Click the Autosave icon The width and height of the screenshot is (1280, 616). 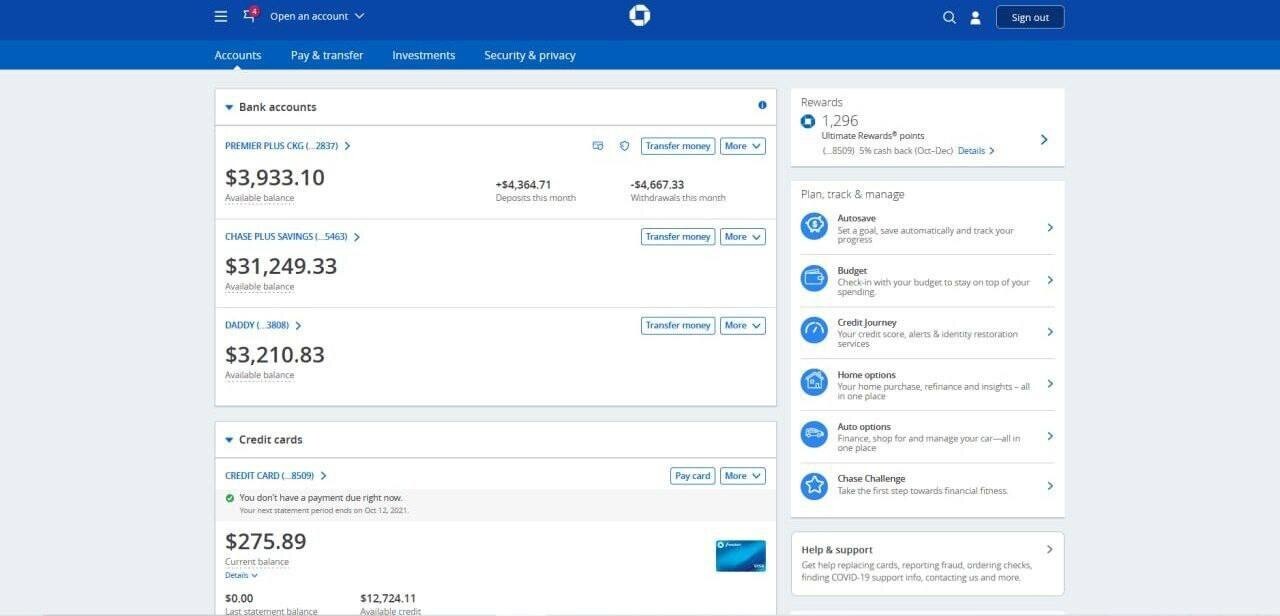pyautogui.click(x=814, y=227)
